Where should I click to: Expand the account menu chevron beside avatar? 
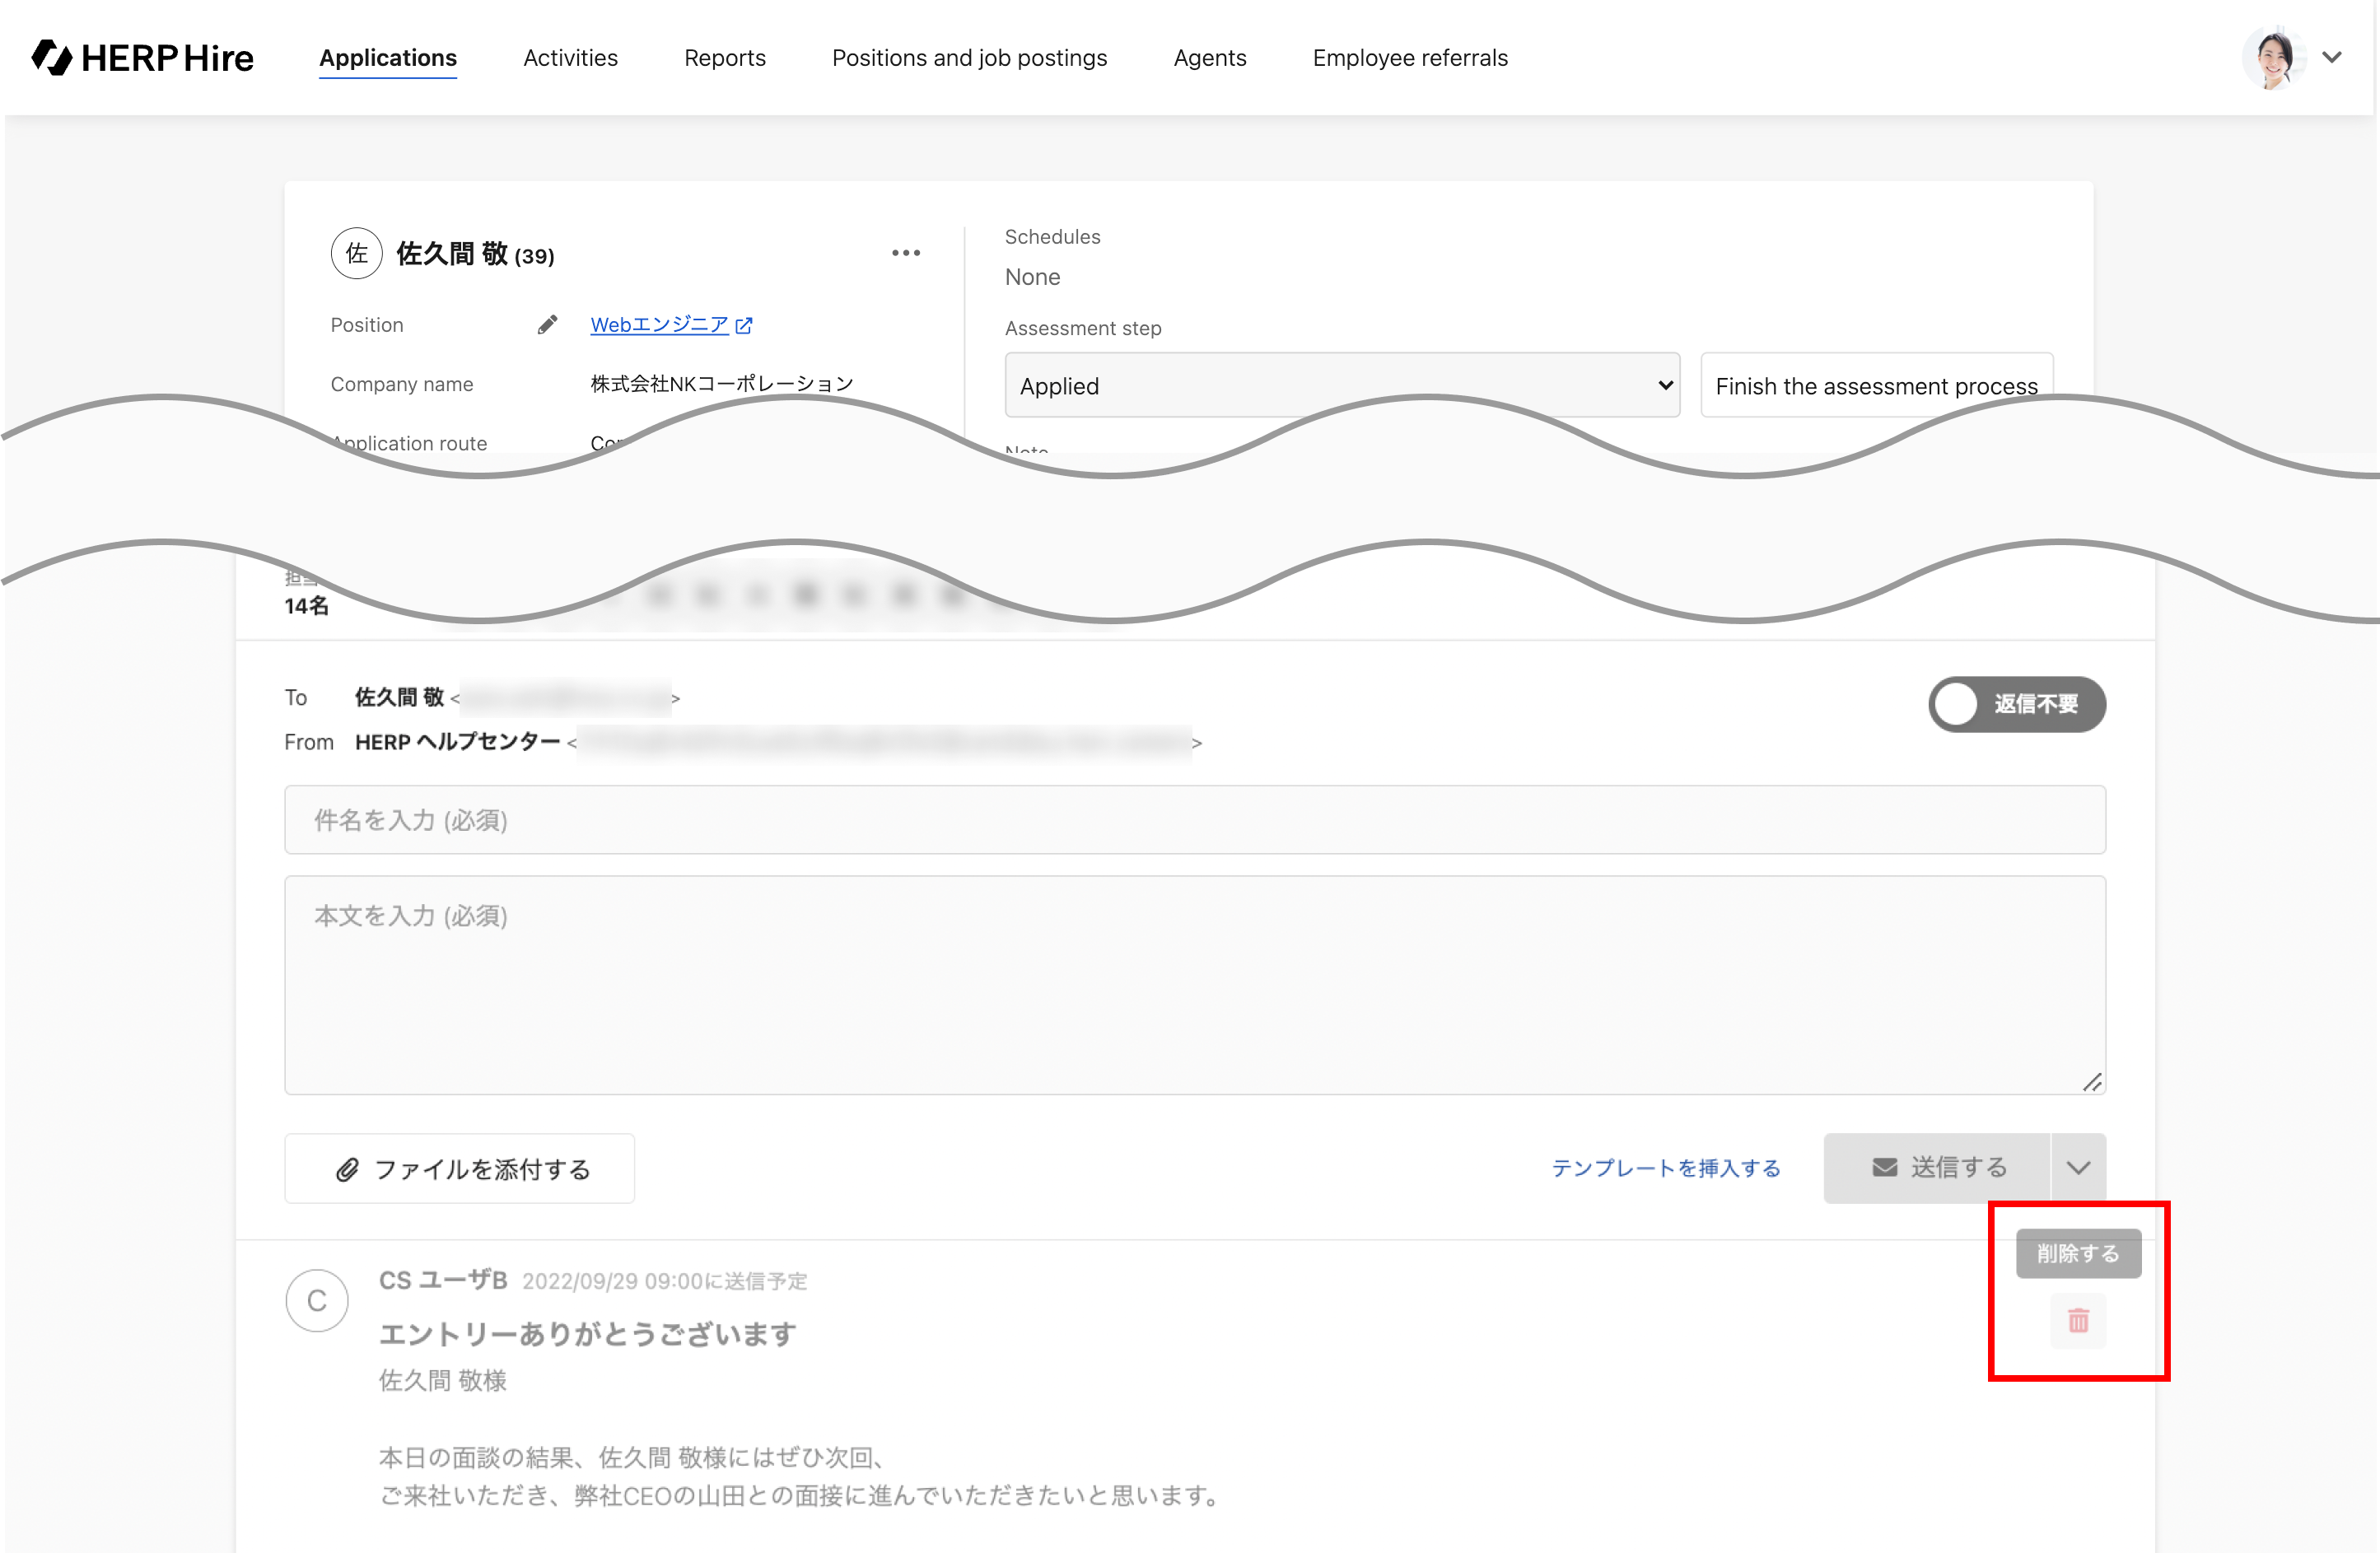click(x=2332, y=58)
